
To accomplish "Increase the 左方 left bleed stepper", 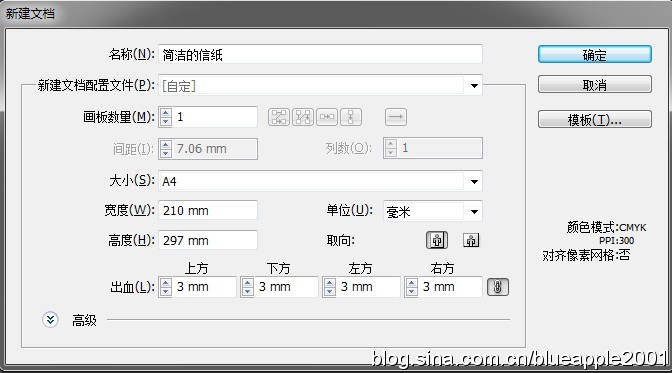I will tap(329, 282).
